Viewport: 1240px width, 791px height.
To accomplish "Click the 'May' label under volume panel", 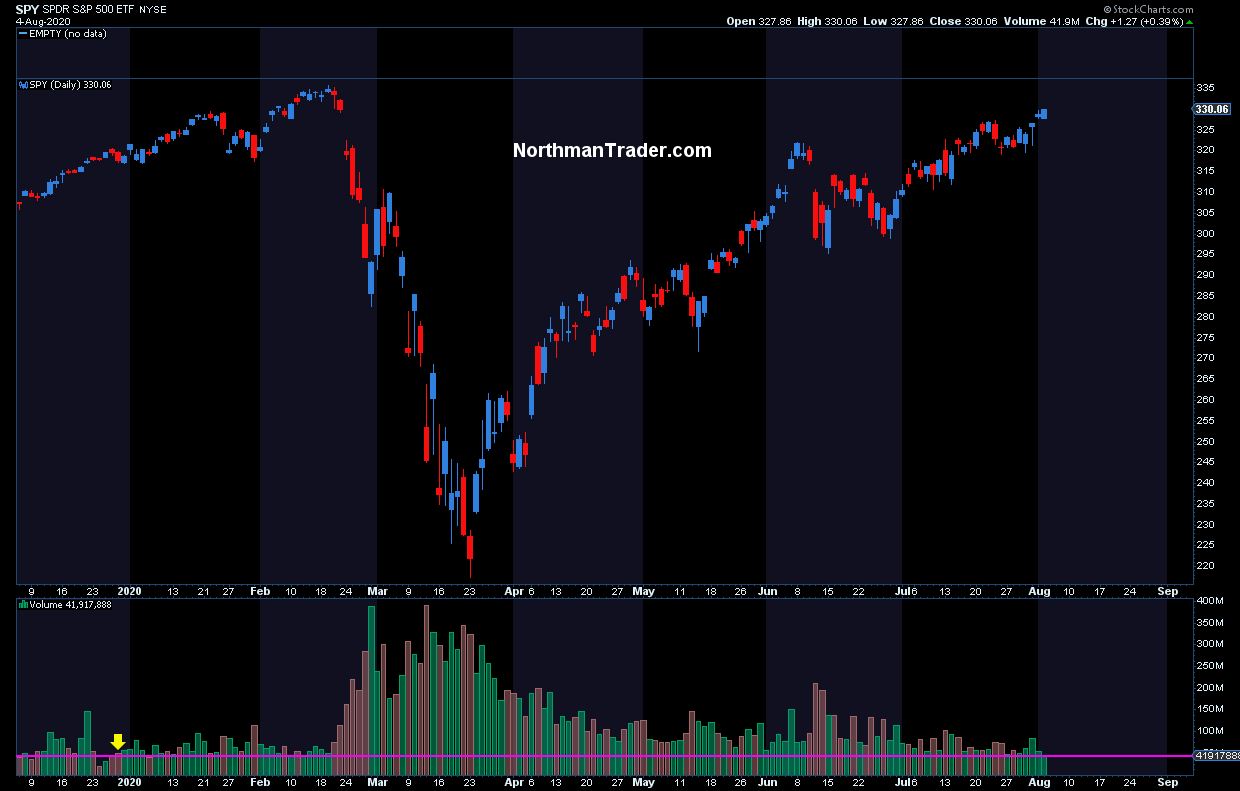I will point(643,785).
